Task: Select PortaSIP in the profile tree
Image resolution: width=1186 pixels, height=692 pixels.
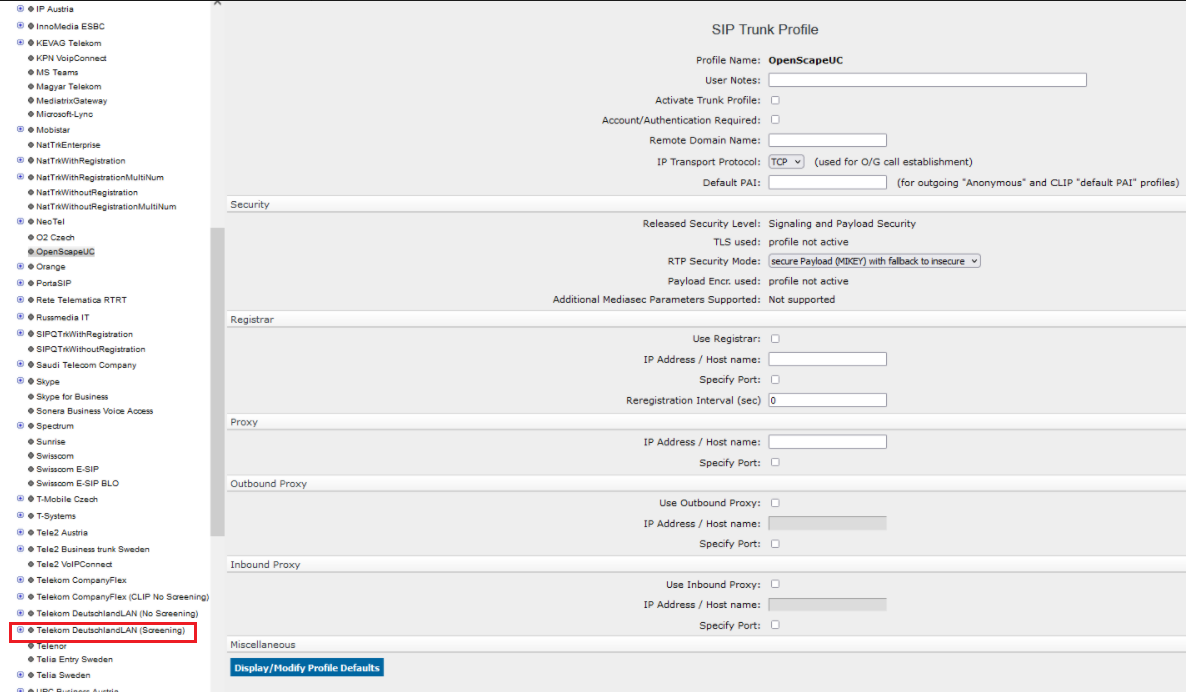Action: pos(54,284)
